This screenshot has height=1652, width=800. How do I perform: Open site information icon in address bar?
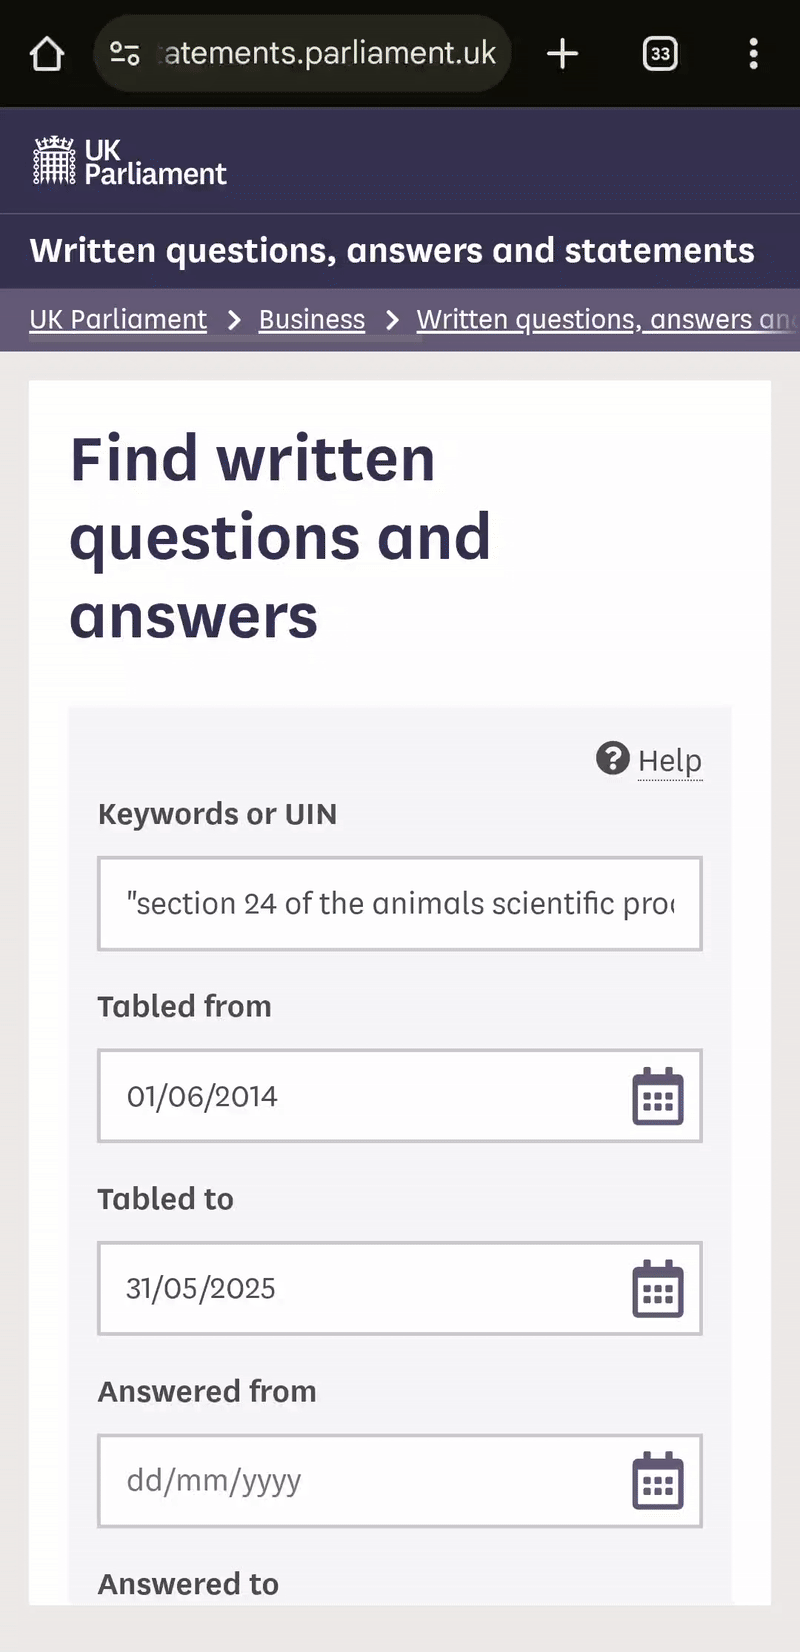125,54
